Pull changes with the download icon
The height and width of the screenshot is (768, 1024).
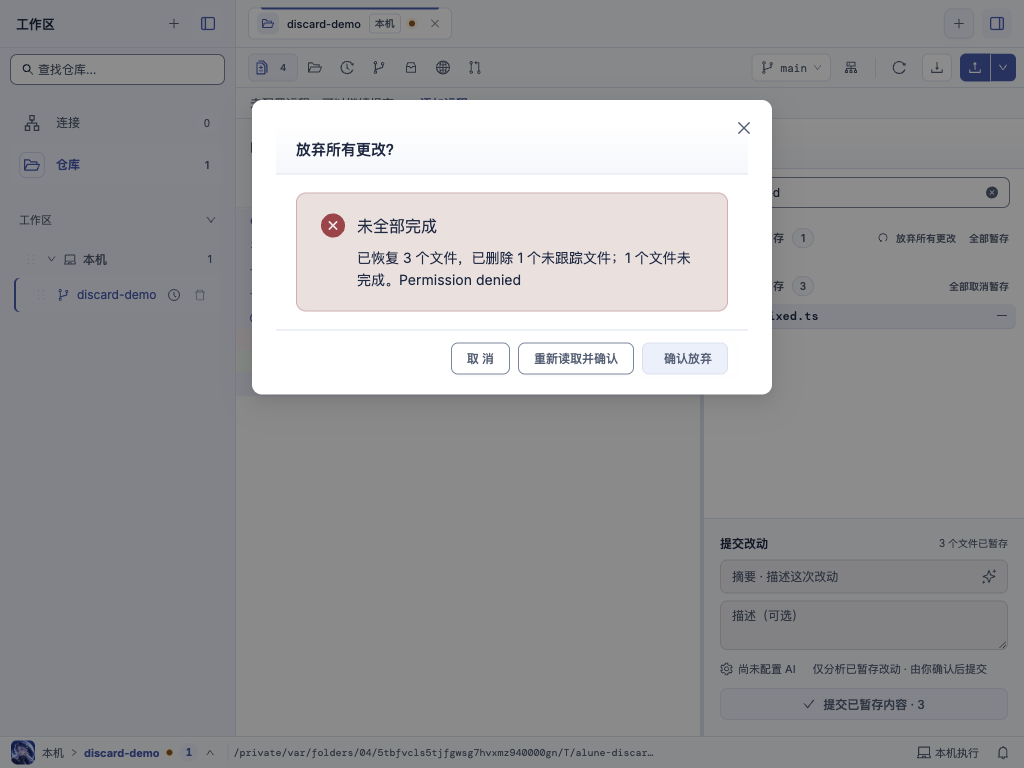936,68
